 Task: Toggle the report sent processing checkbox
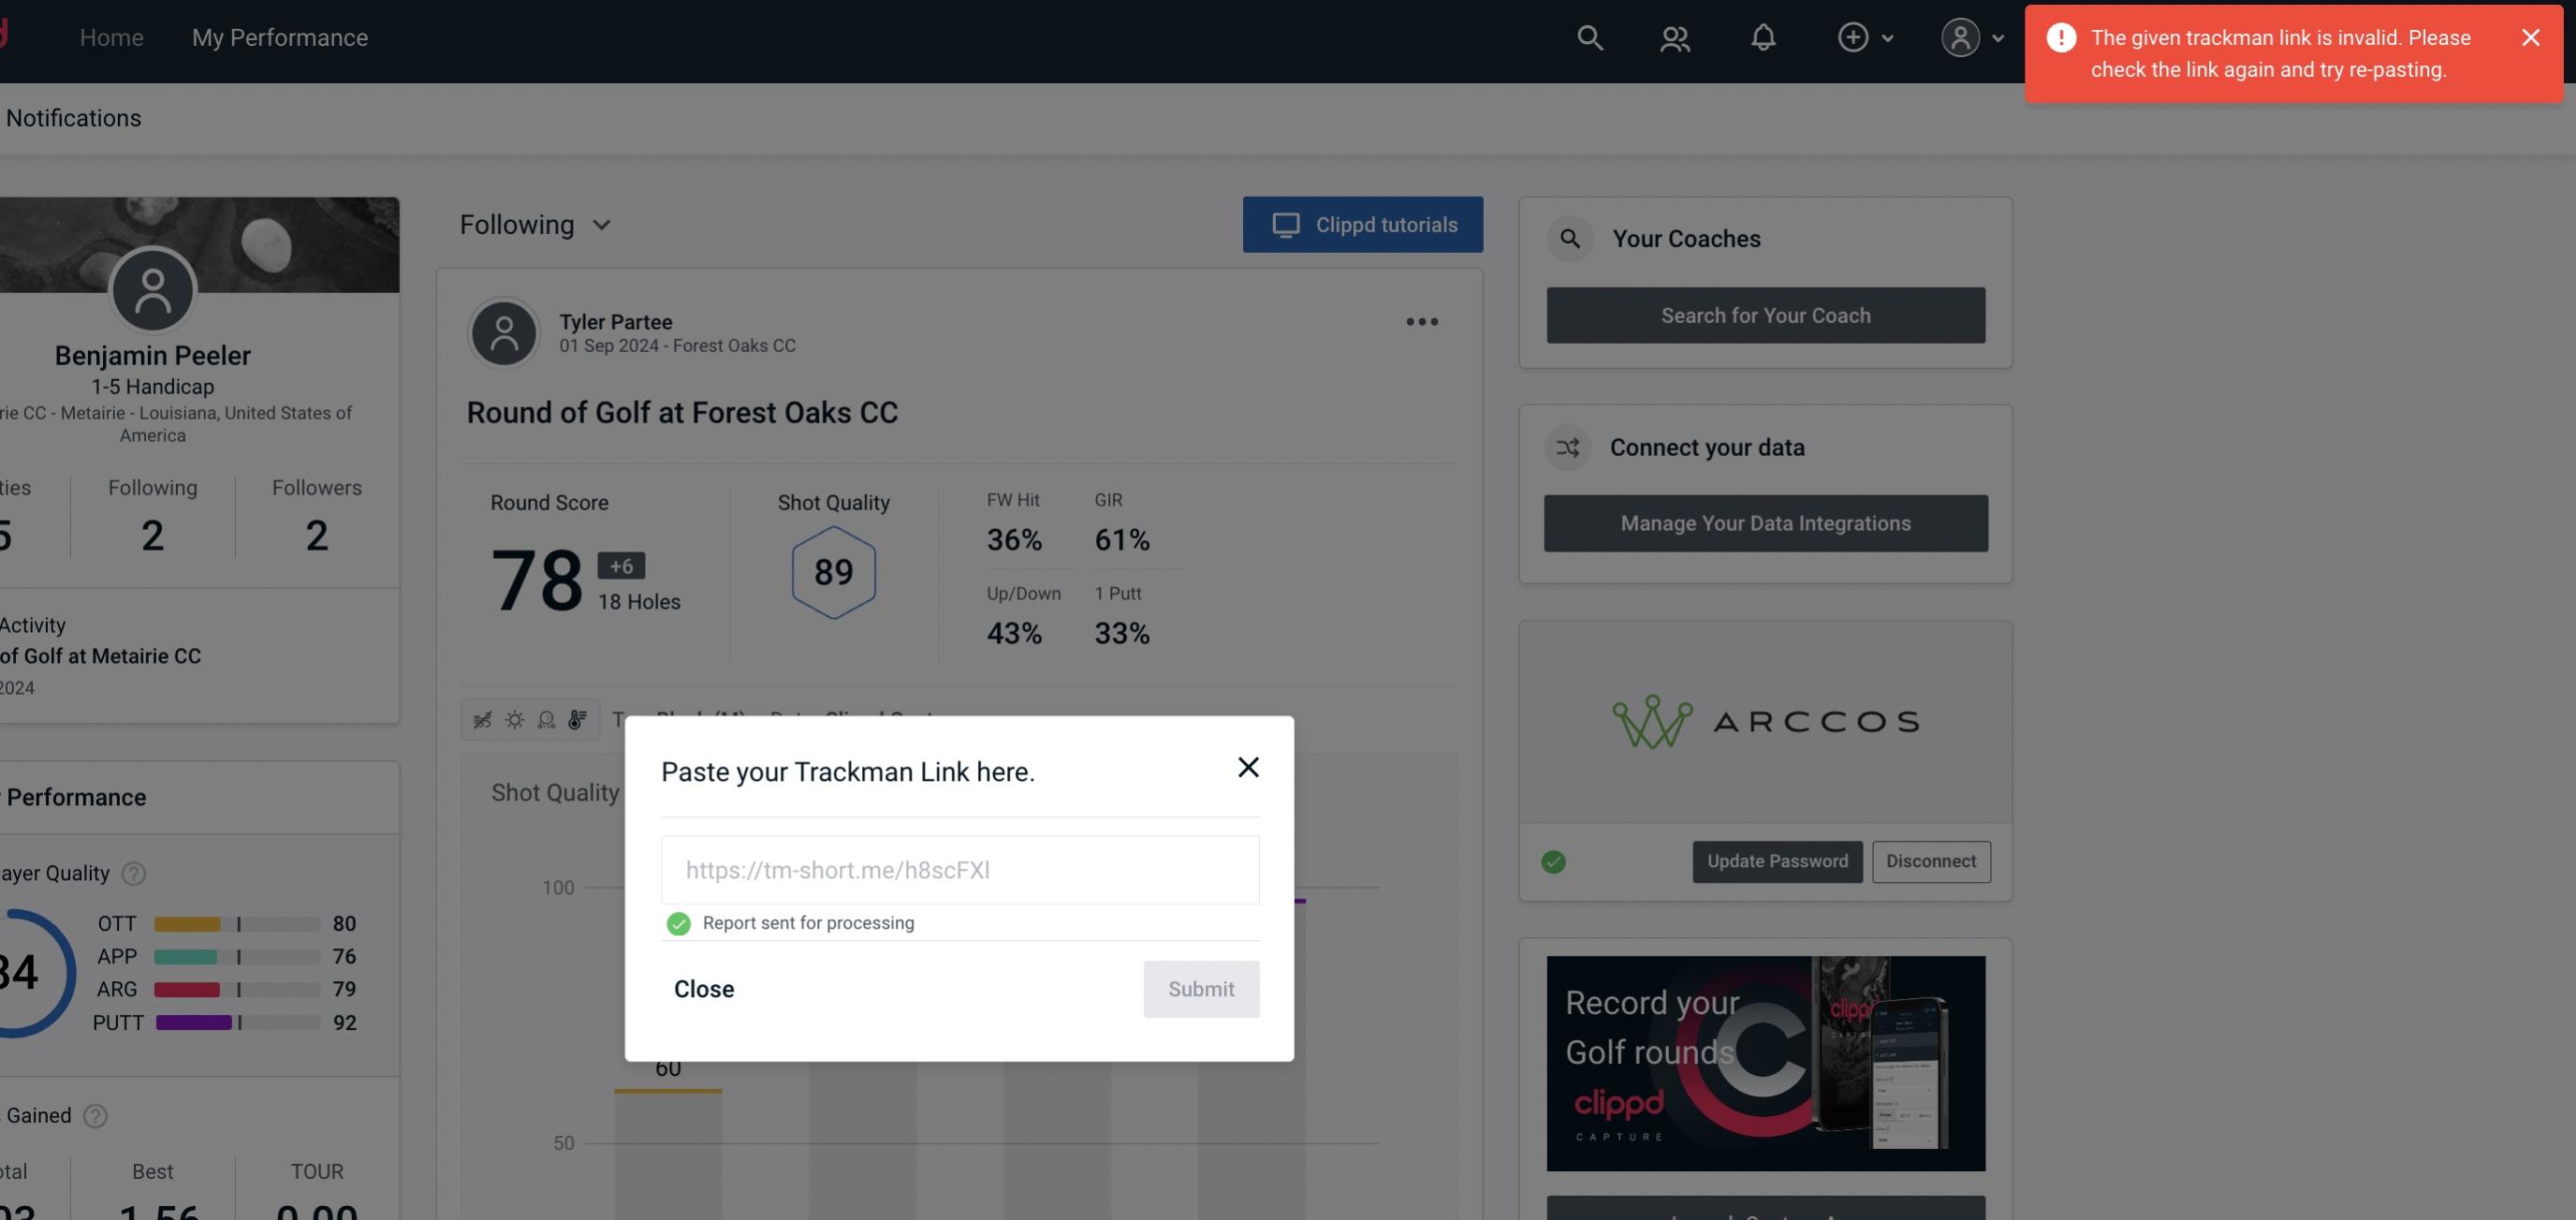(677, 922)
